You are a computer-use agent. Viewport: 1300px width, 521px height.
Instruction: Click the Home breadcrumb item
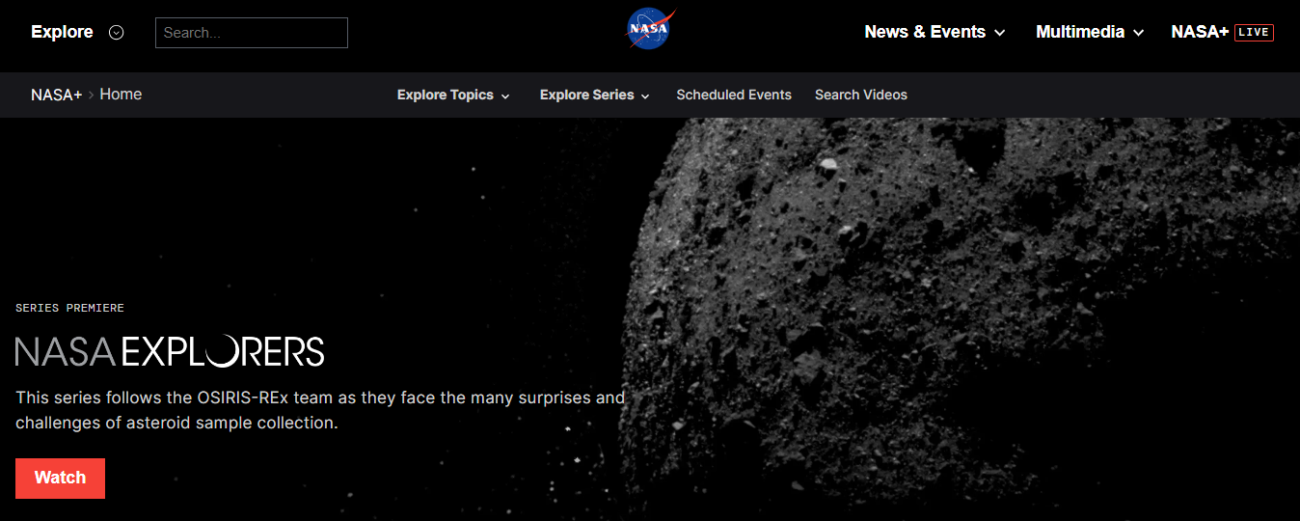coord(120,94)
